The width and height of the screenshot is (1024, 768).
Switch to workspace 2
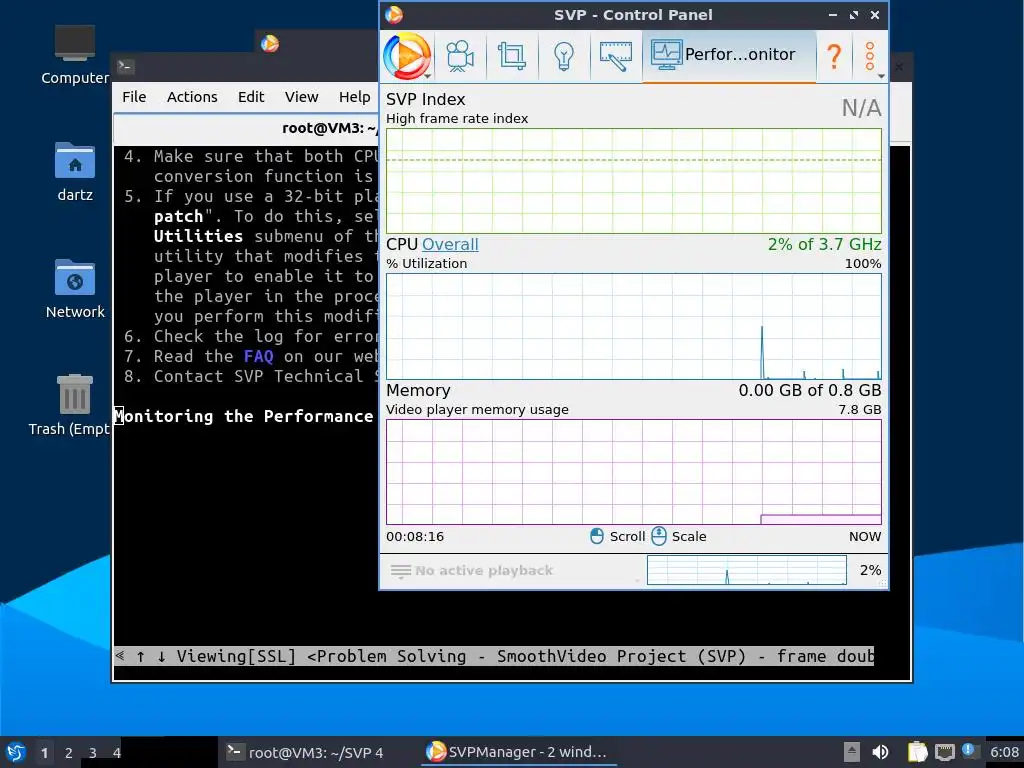tap(69, 753)
